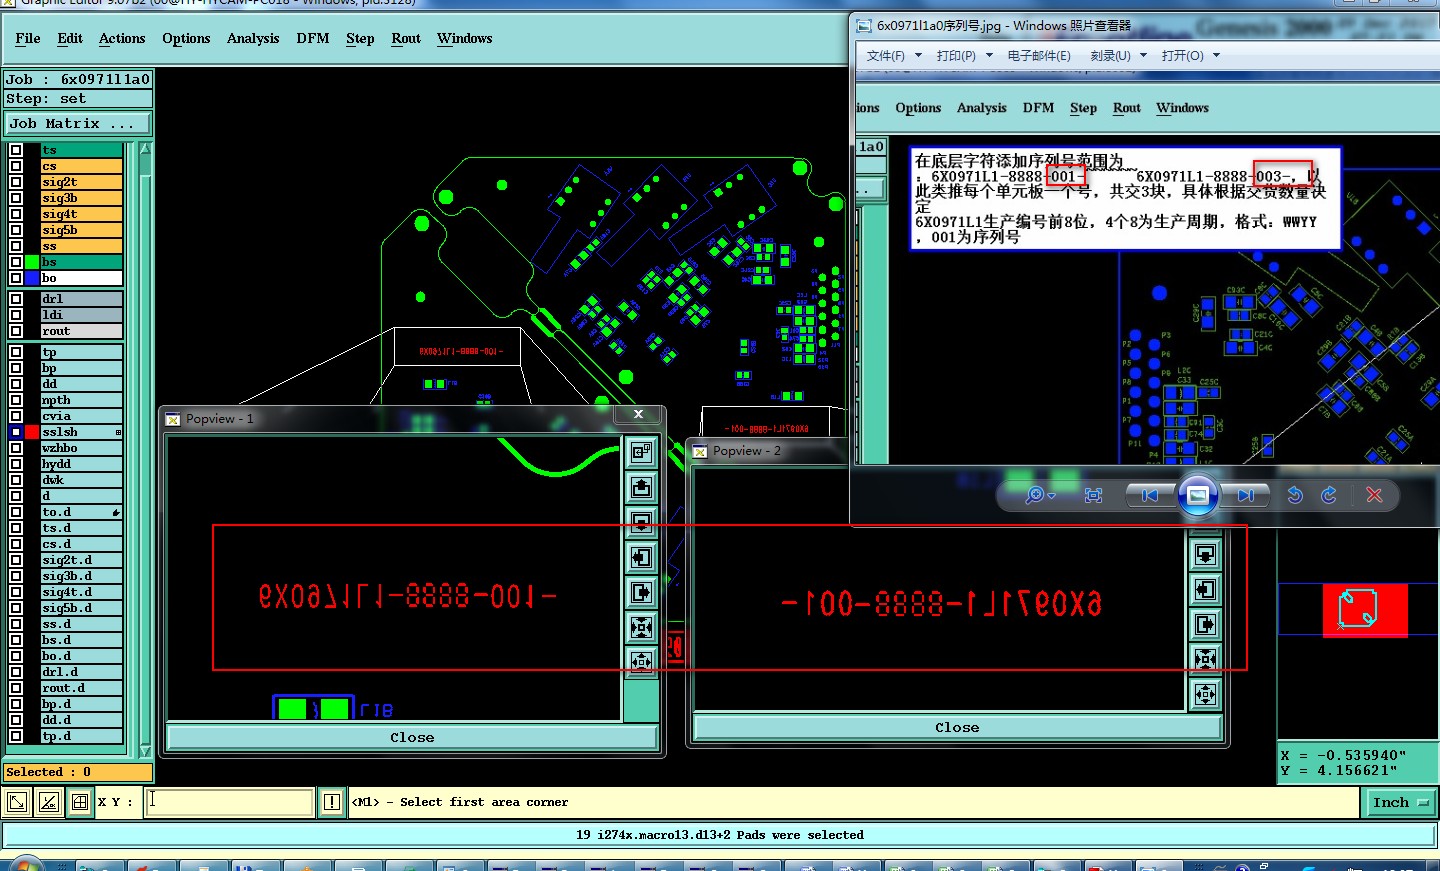The image size is (1440, 871).
Task: Open Edit menu in Graphic Editor
Action: [x=70, y=38]
